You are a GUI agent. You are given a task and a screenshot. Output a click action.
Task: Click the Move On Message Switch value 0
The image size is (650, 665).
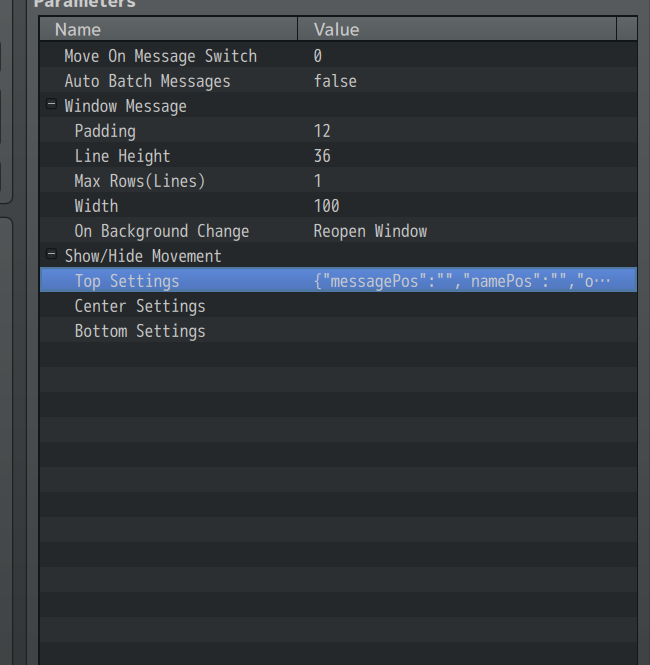(x=318, y=56)
